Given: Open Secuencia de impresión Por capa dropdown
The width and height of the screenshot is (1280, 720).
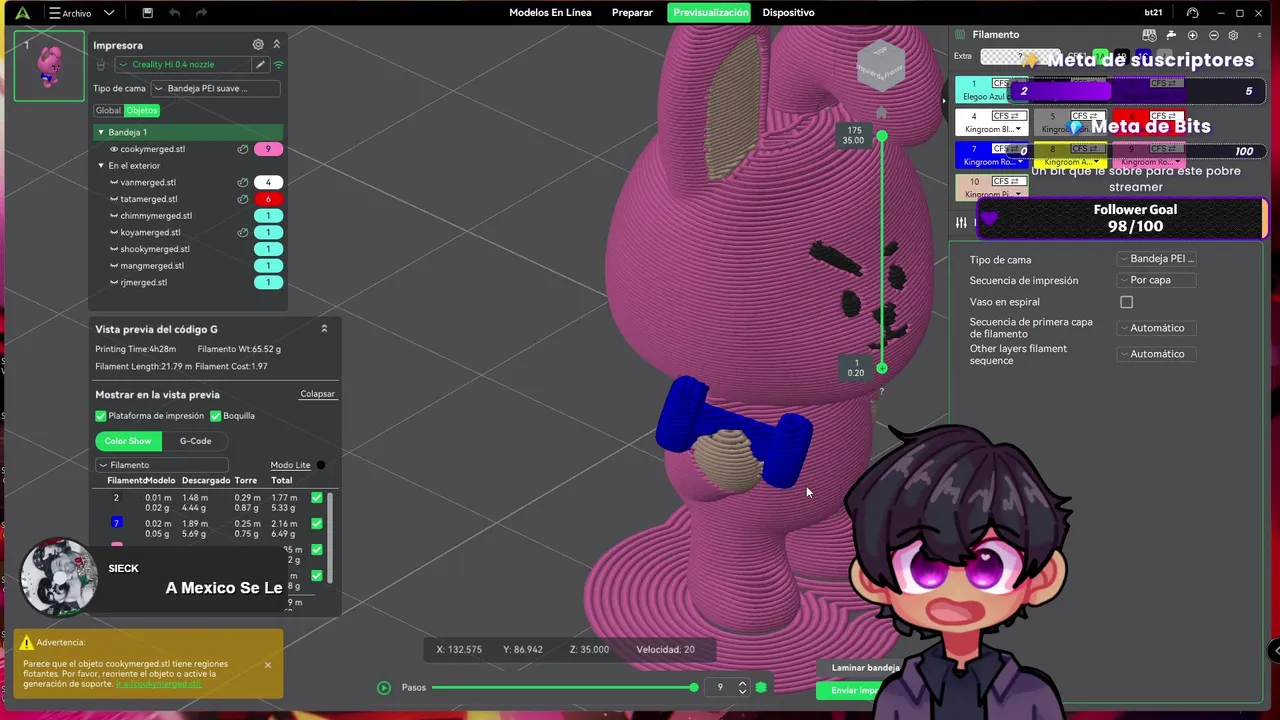Looking at the screenshot, I should tap(1157, 281).
